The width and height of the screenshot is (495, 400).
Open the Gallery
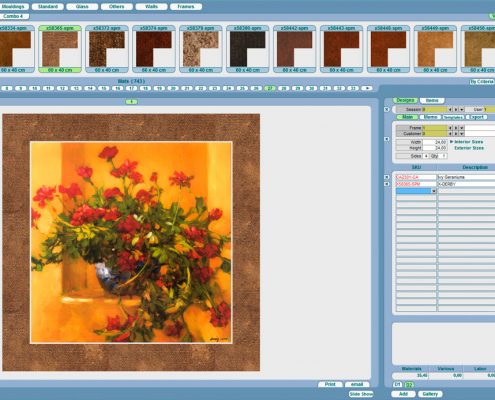430,394
